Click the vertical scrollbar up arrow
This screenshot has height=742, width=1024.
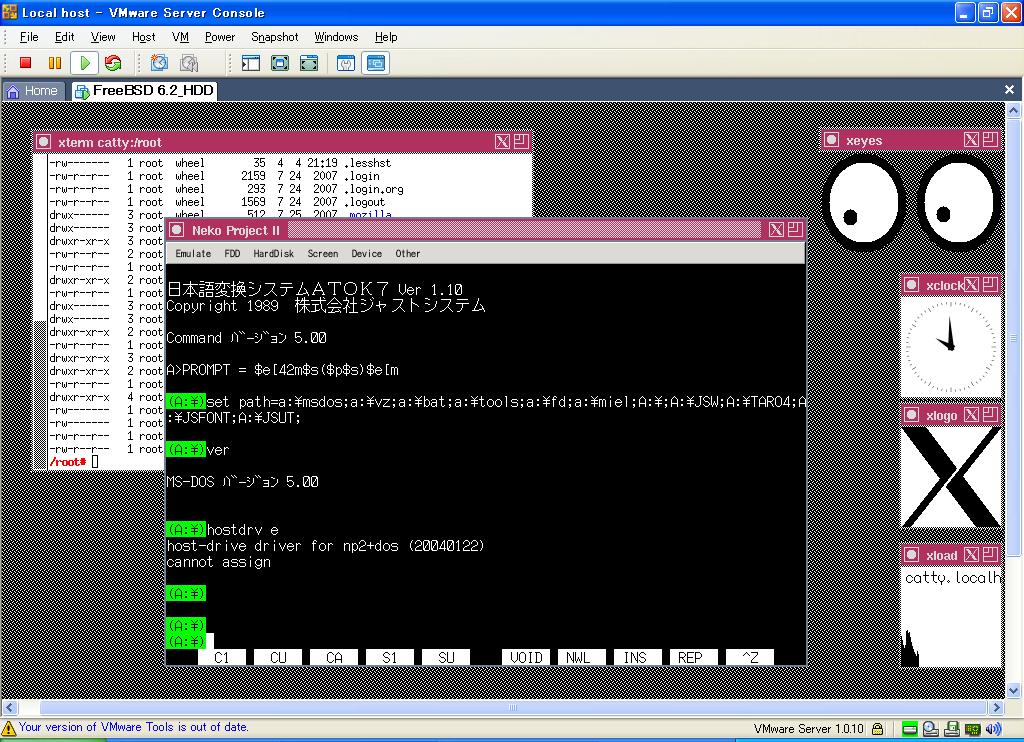click(x=1014, y=110)
